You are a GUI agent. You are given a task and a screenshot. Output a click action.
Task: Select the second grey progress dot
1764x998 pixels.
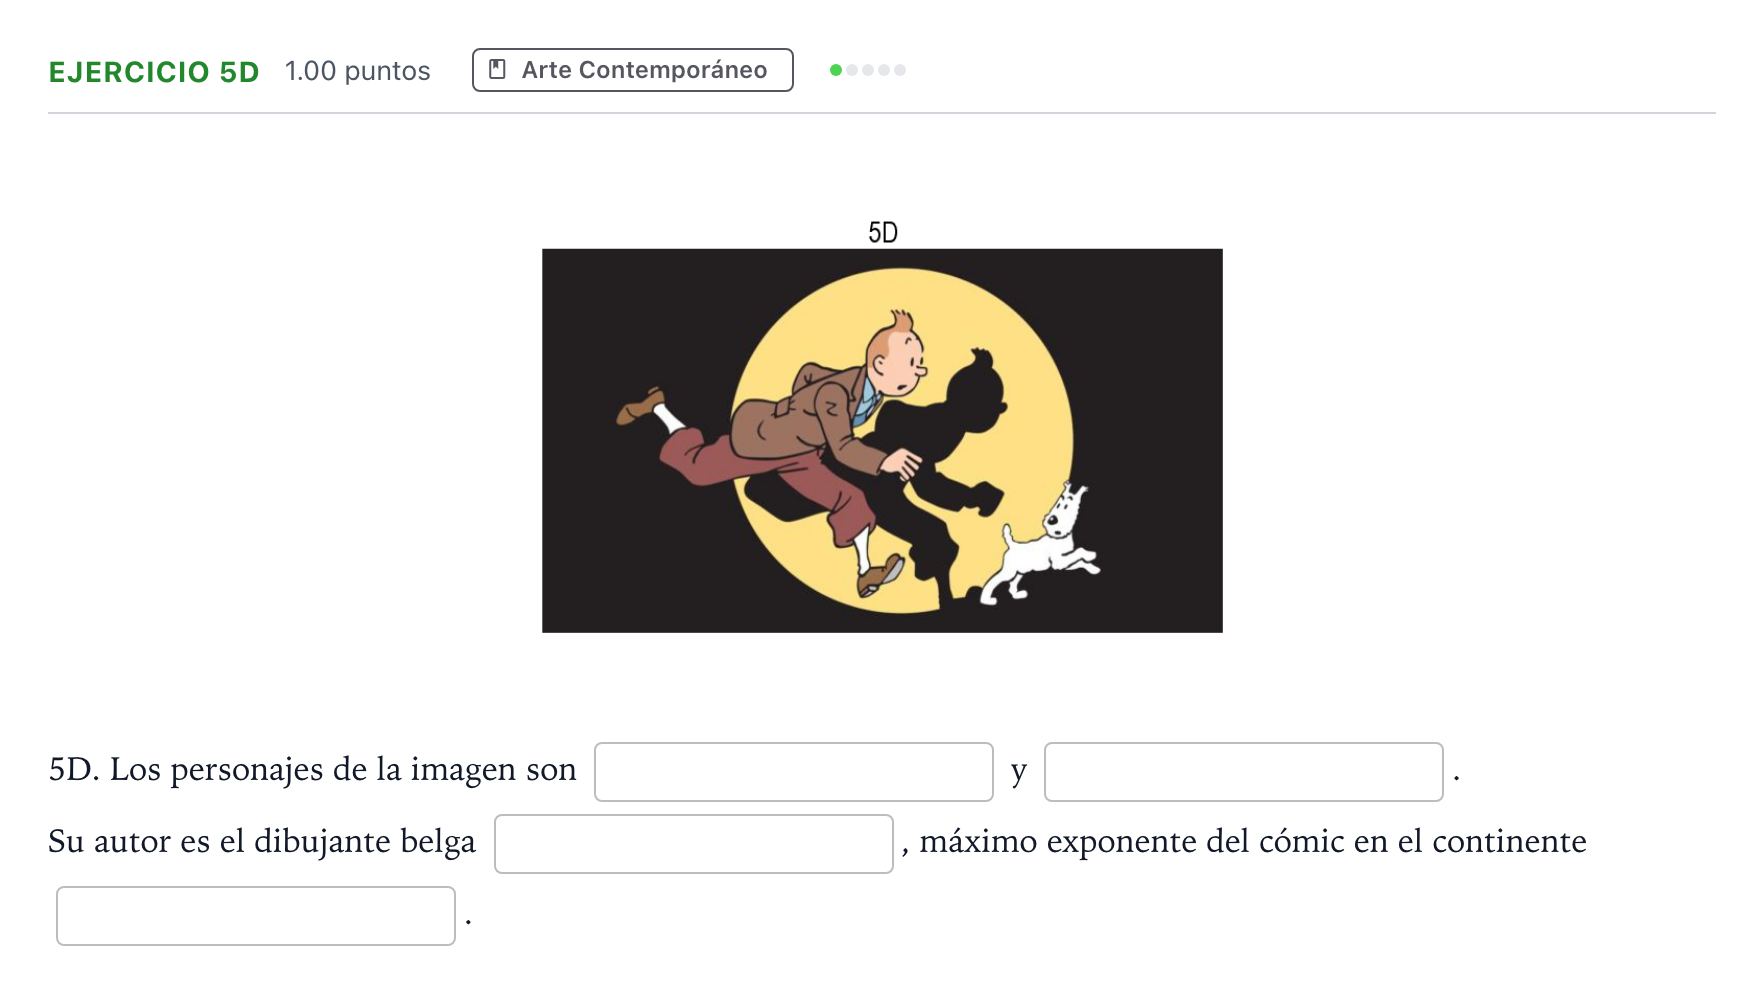pos(852,70)
